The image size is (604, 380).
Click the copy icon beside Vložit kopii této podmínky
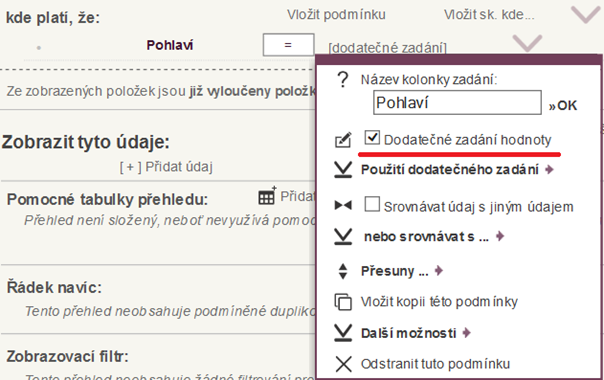point(343,302)
